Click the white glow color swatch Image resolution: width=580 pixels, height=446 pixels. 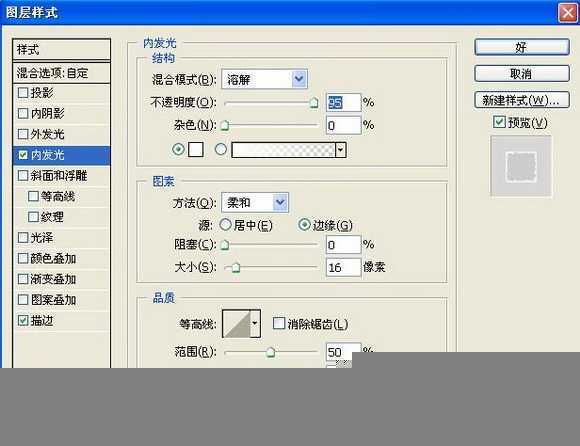click(x=196, y=149)
